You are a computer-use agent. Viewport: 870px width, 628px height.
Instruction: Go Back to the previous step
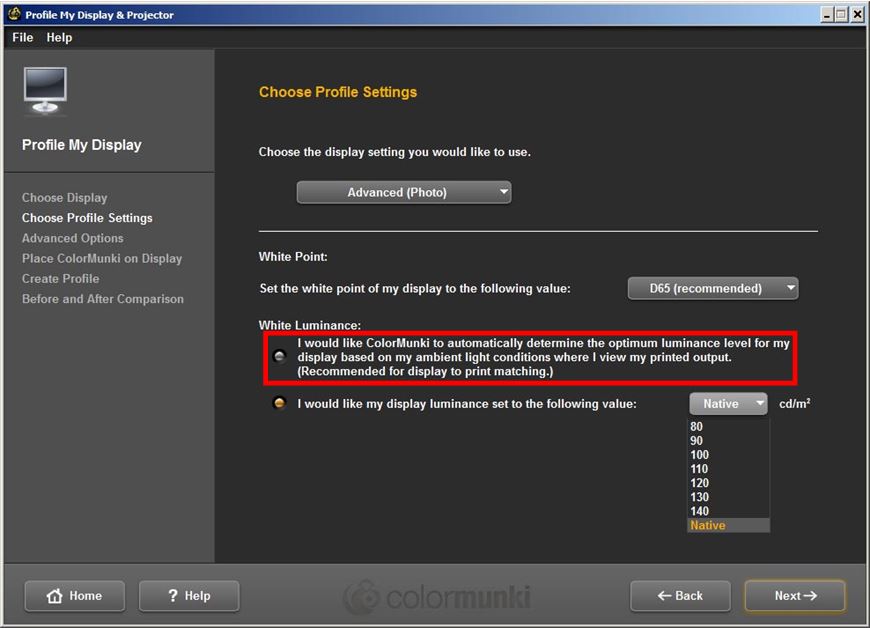680,596
